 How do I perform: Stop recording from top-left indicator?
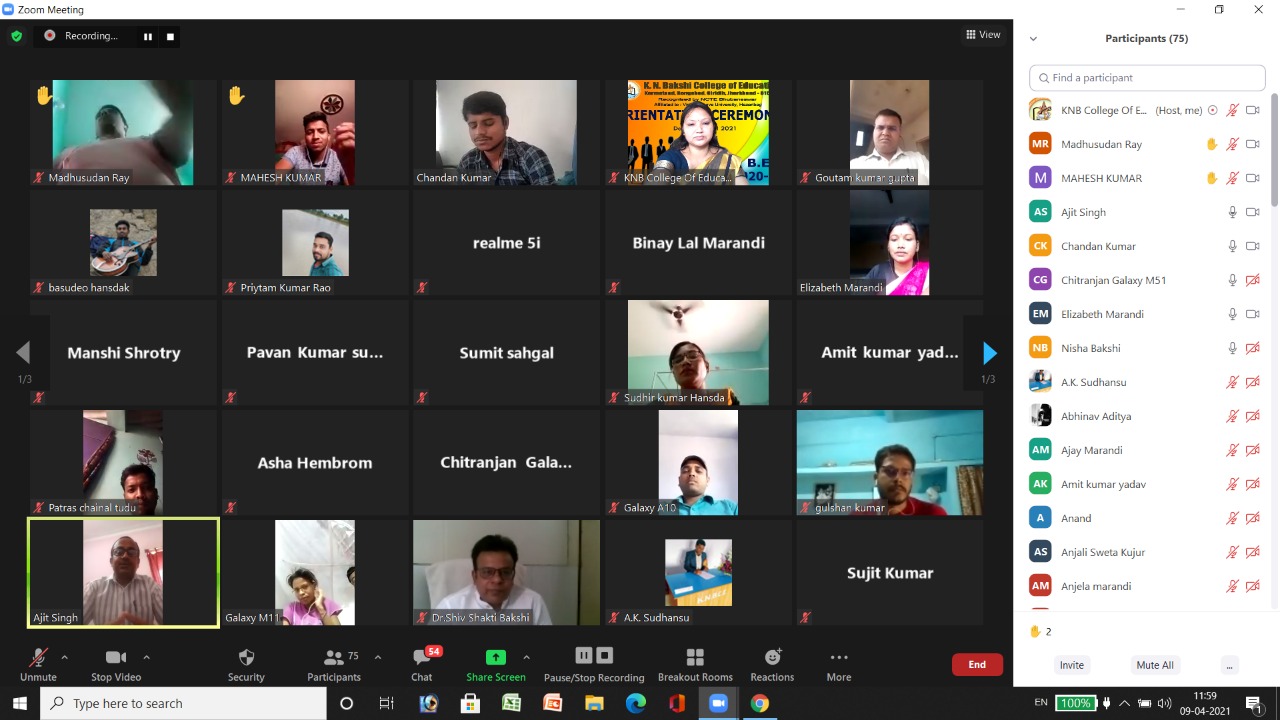click(170, 36)
